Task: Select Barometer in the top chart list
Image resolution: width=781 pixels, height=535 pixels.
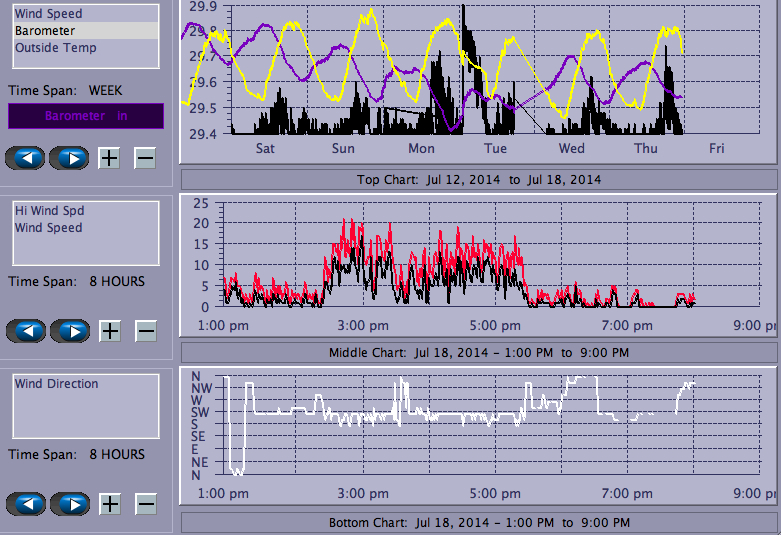Action: [44, 31]
